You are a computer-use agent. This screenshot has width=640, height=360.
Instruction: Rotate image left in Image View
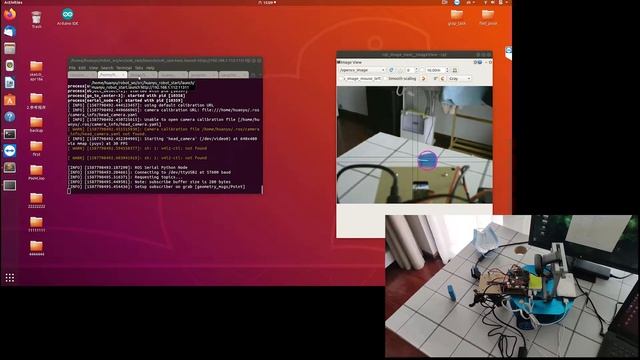point(423,78)
